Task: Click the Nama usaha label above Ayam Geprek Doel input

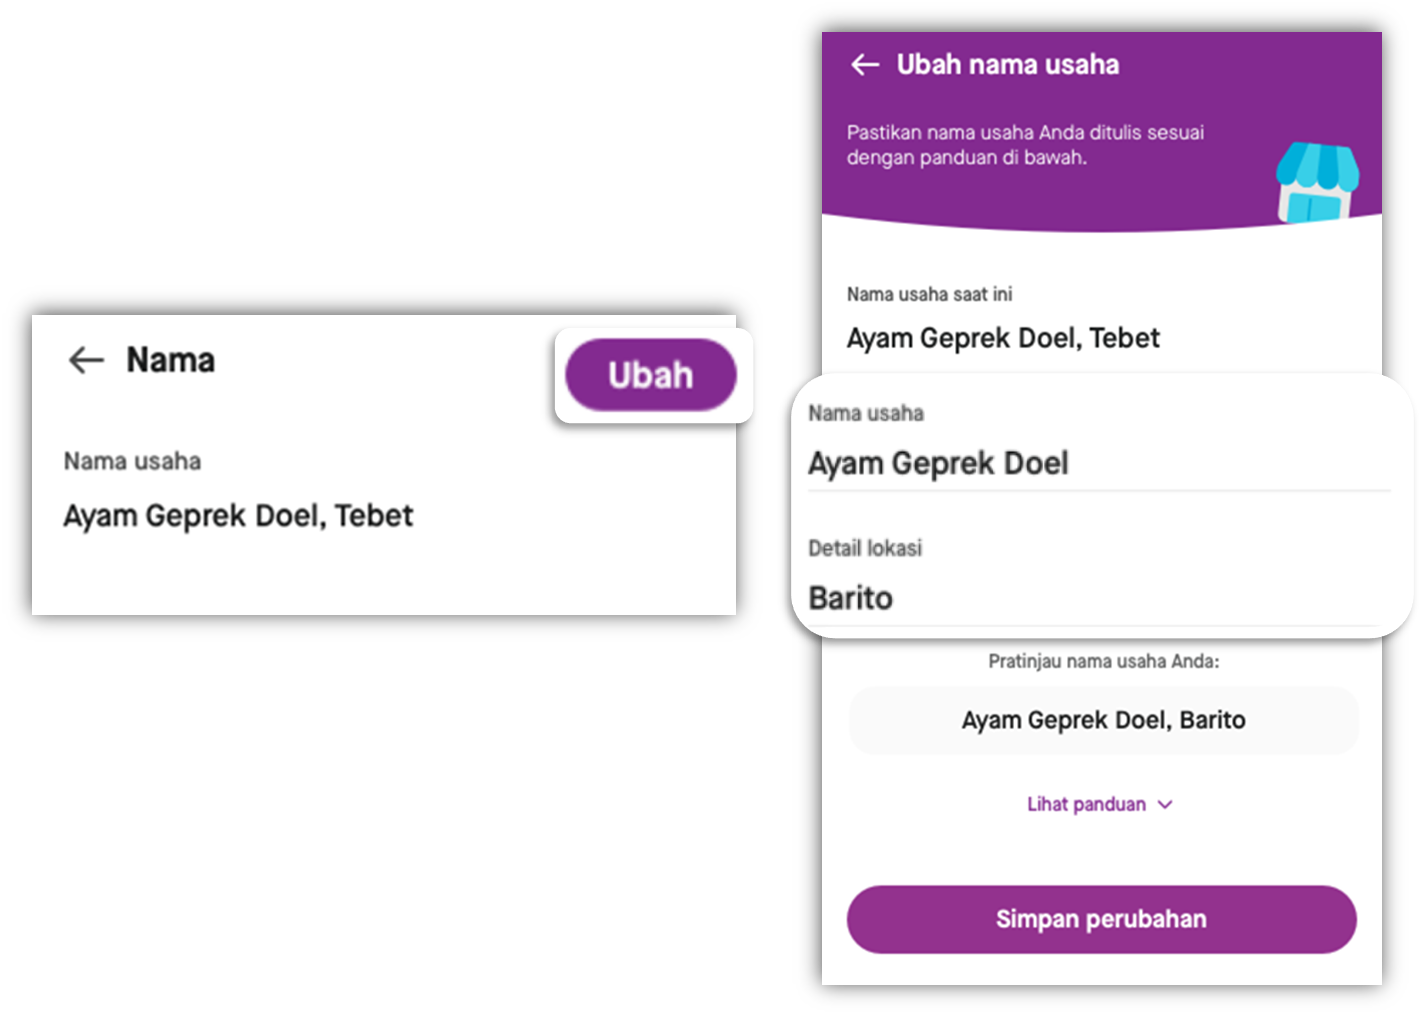Action: (866, 413)
